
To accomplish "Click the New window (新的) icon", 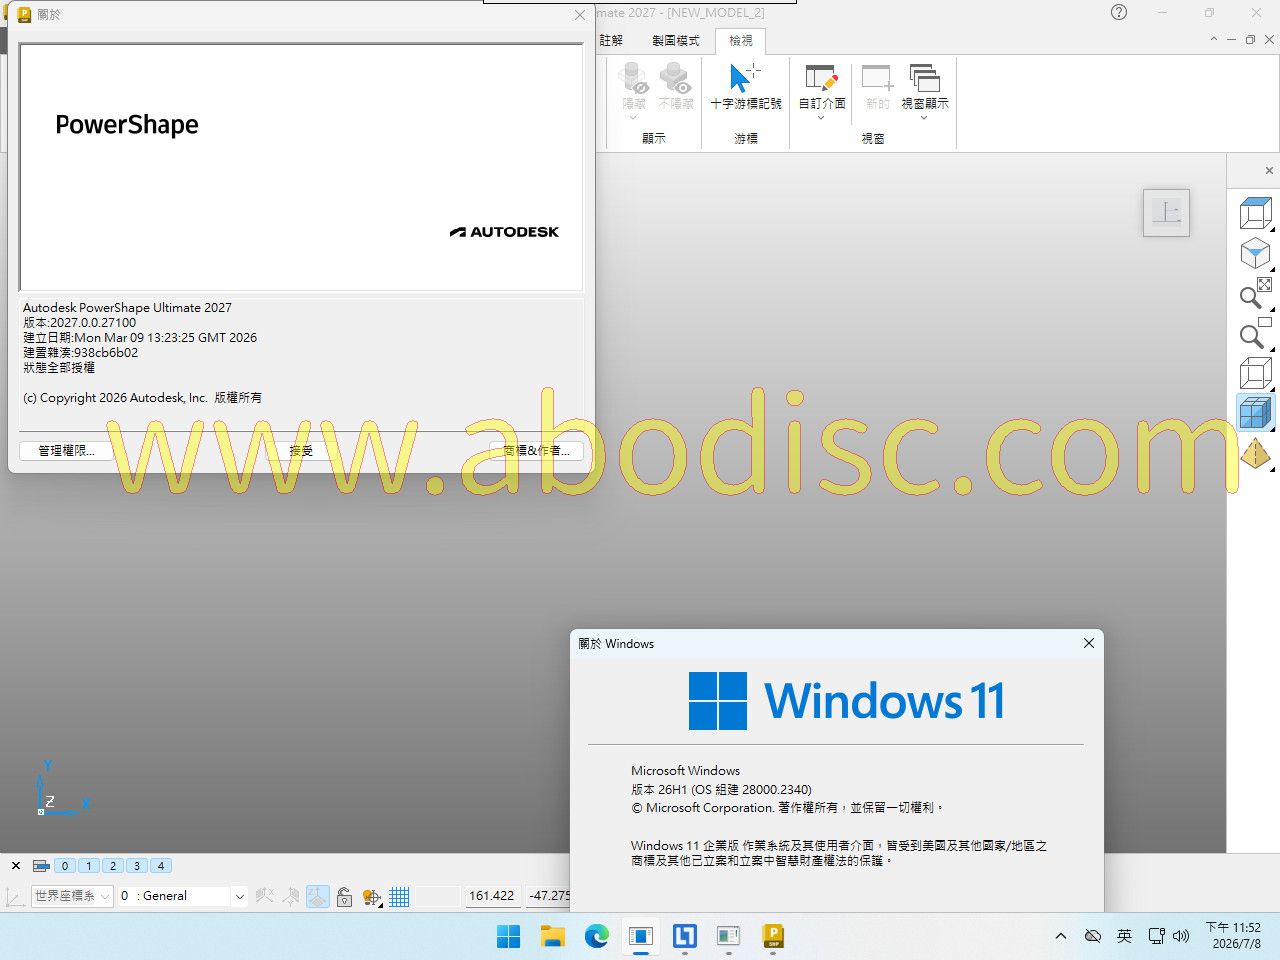I will pyautogui.click(x=877, y=78).
